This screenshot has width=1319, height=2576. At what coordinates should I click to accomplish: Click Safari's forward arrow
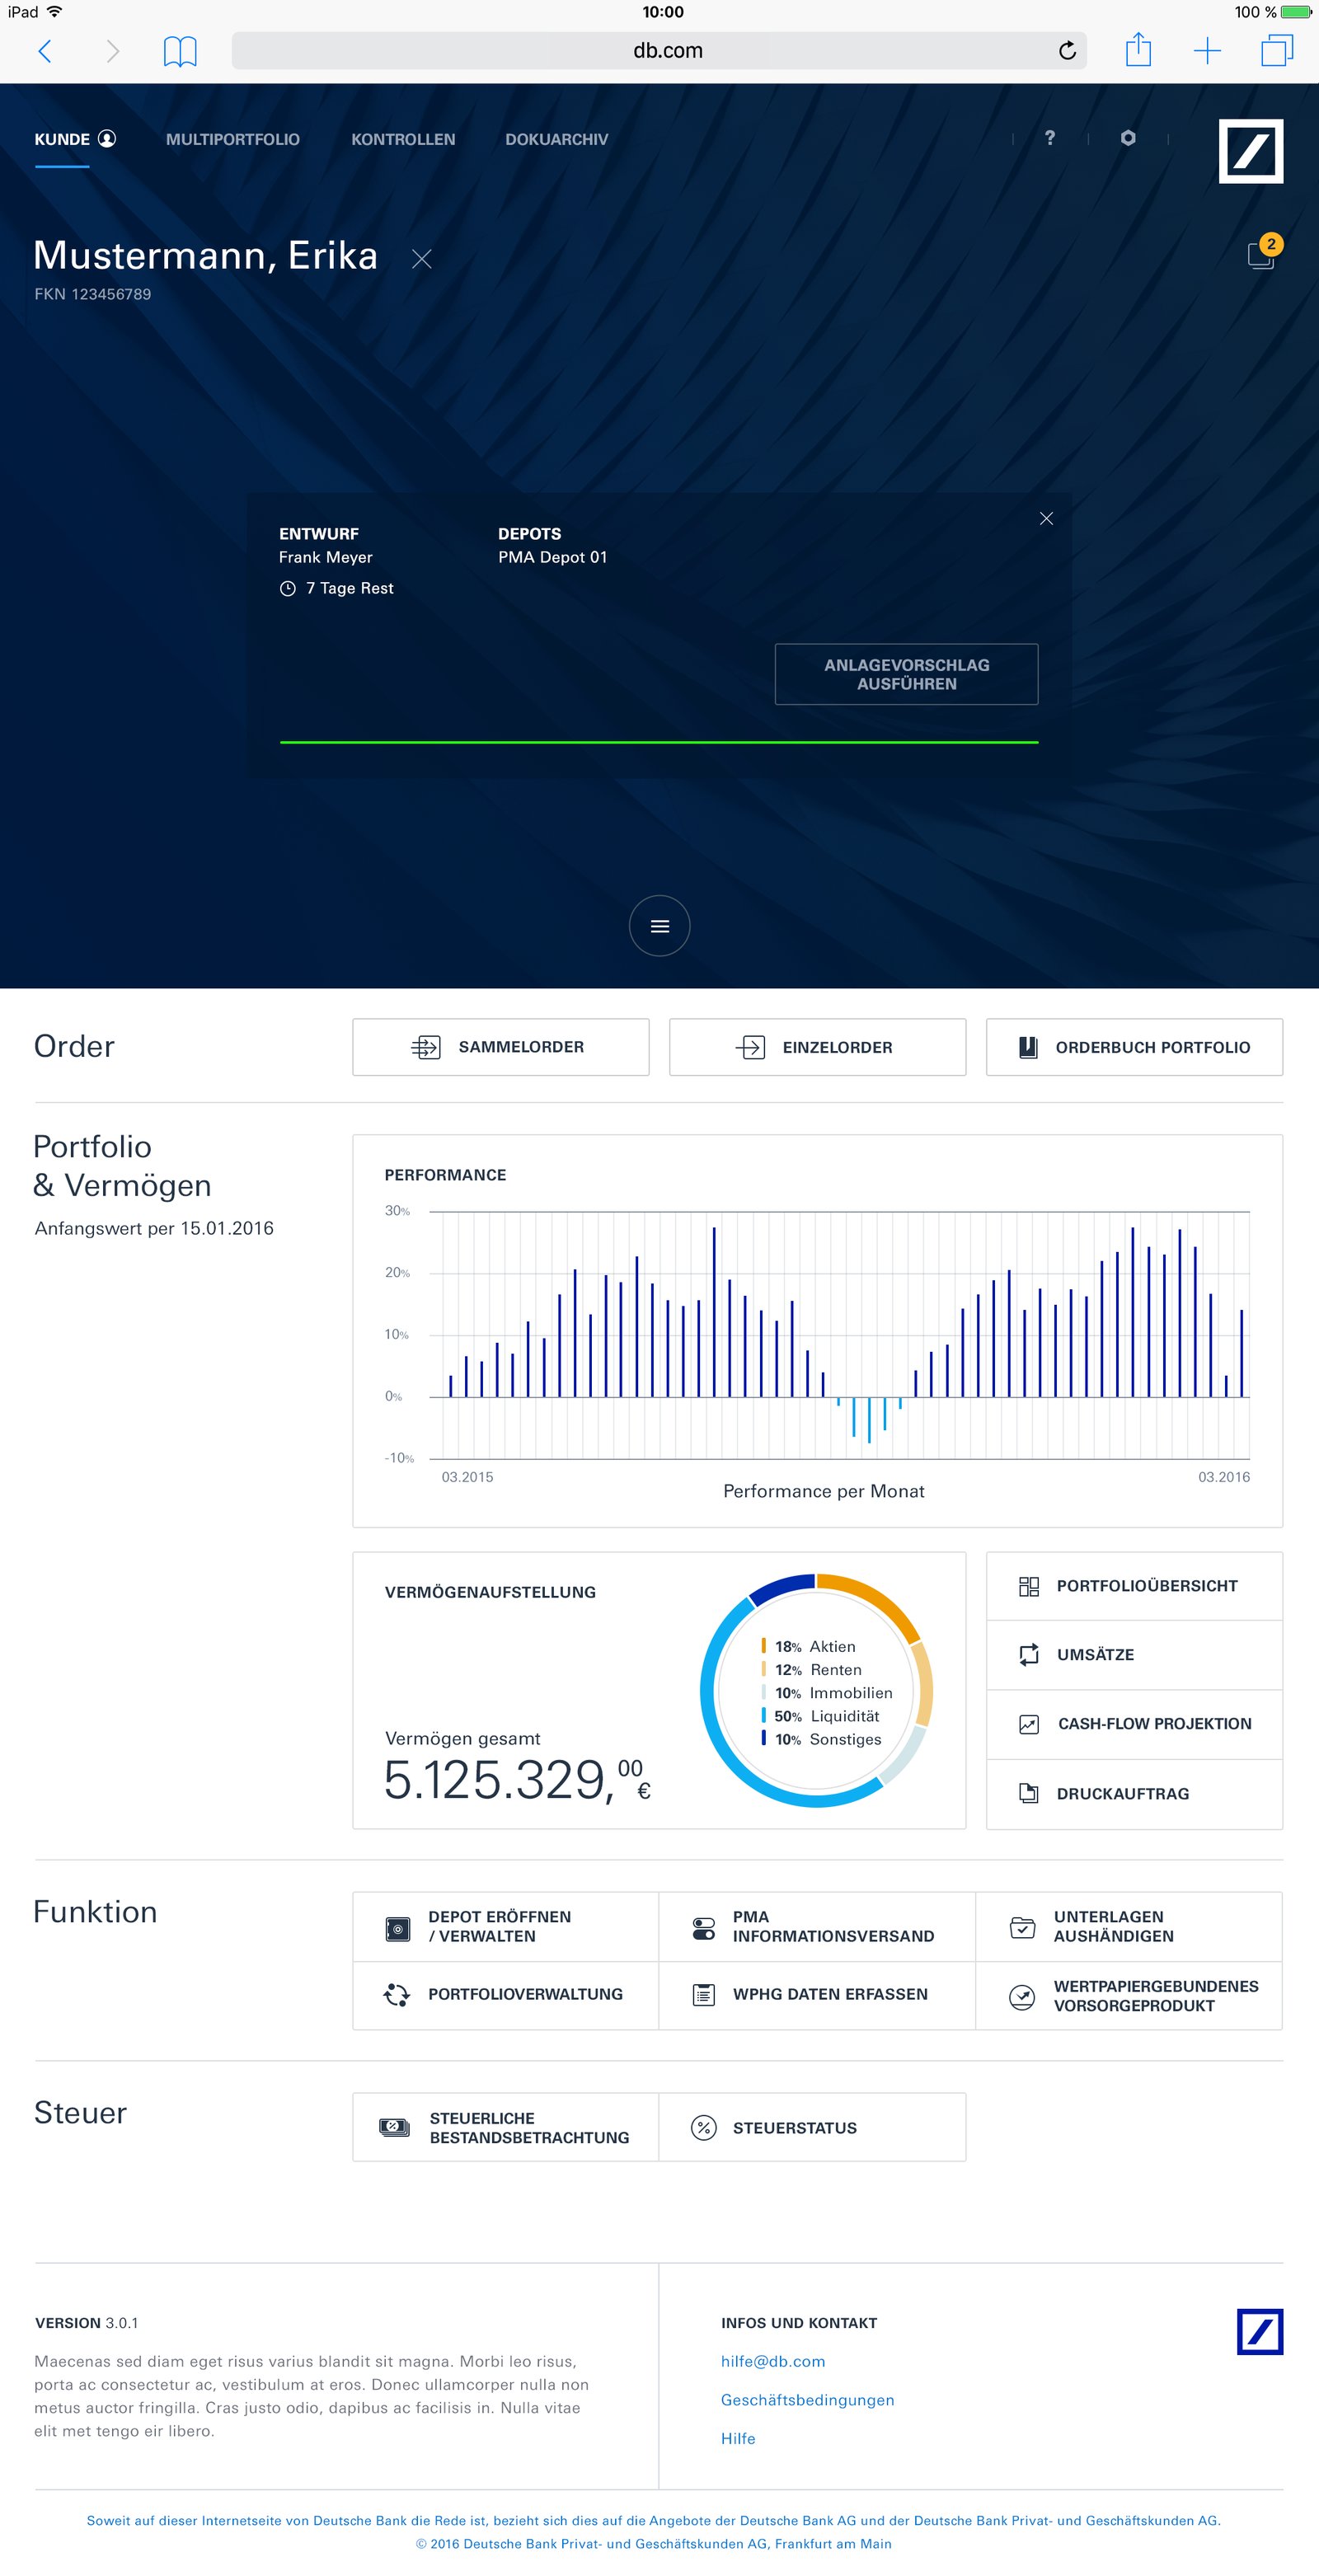pyautogui.click(x=113, y=51)
